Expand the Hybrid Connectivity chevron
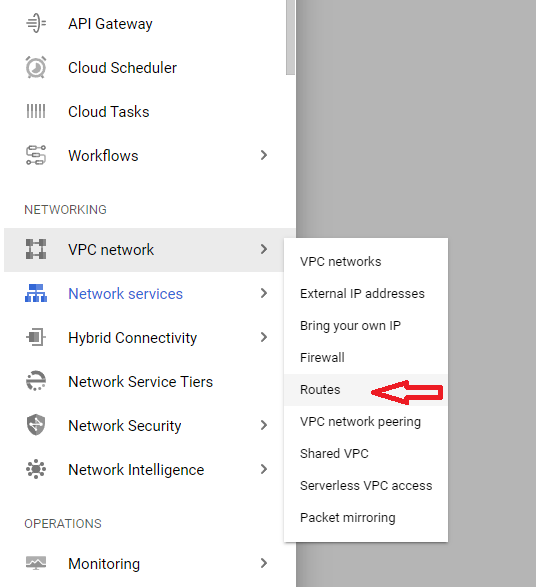 pos(264,337)
